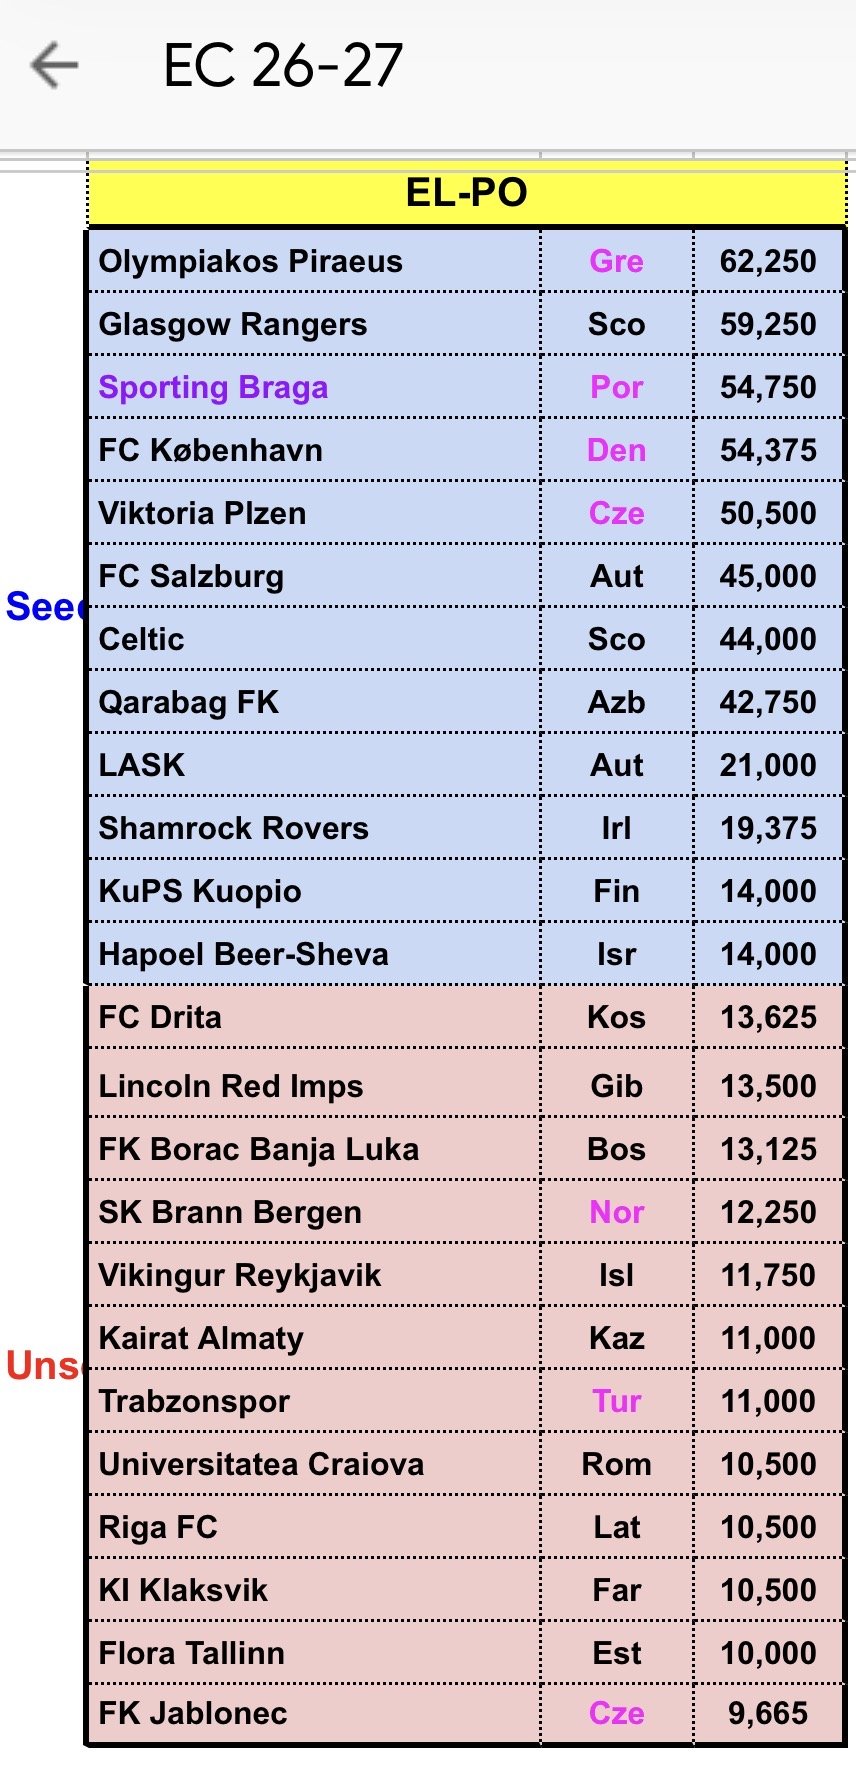Click Qarabag FK coefficient 42,750

[x=768, y=703]
